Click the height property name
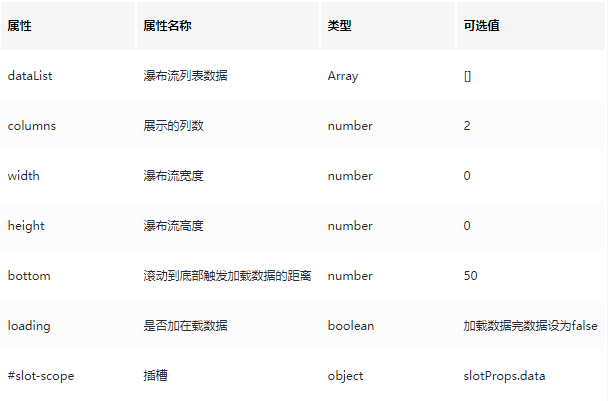This screenshot has height=401, width=614. point(26,226)
